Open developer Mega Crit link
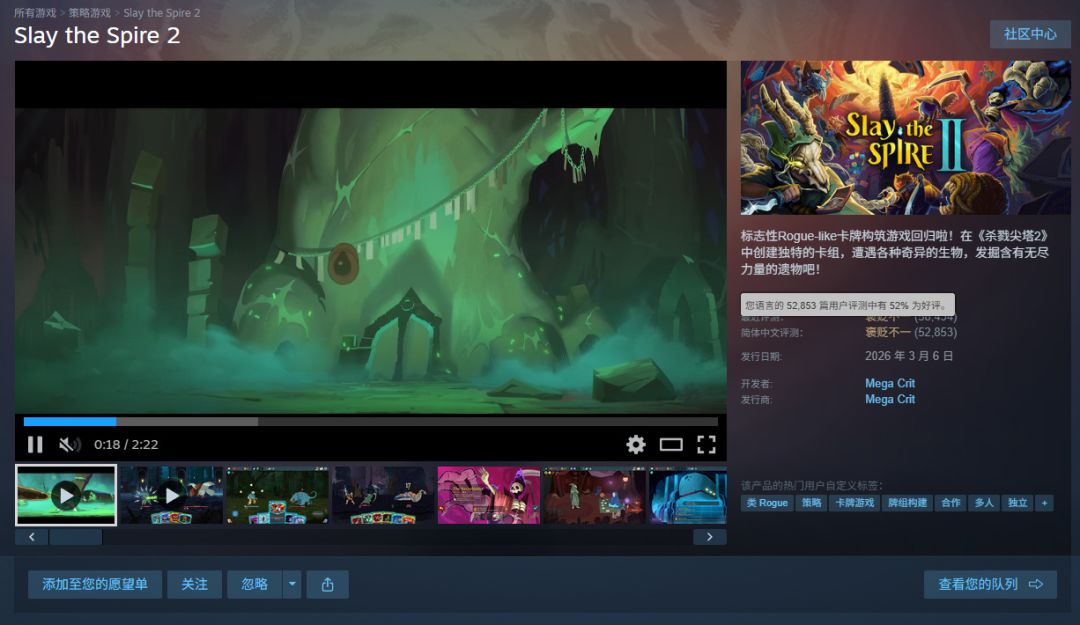This screenshot has height=625, width=1080. point(890,383)
